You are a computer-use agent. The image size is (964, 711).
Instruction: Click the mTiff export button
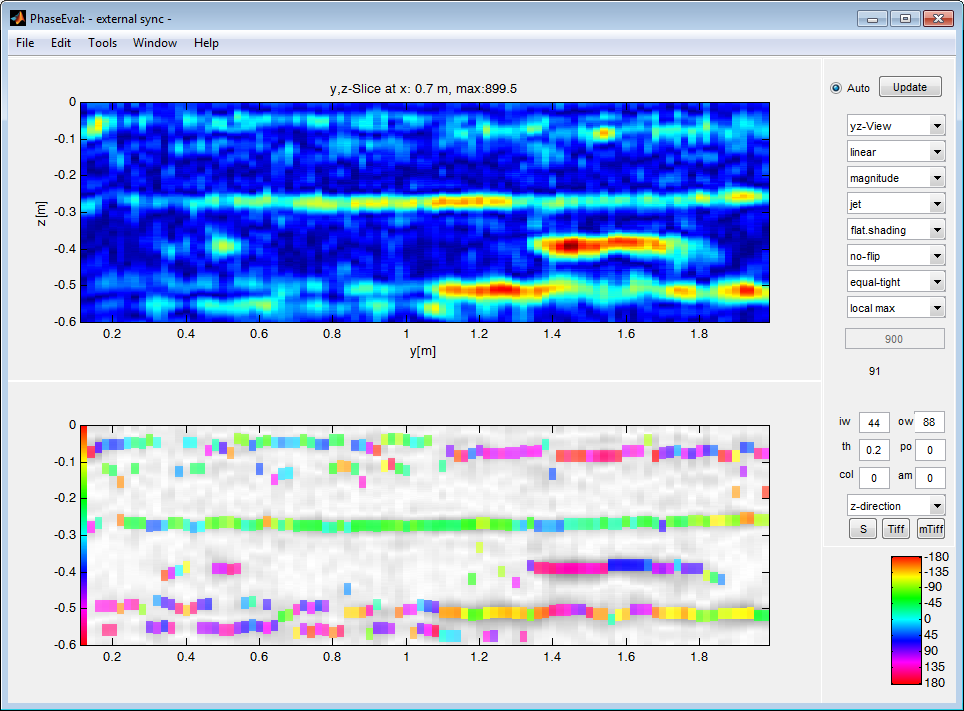pyautogui.click(x=931, y=529)
